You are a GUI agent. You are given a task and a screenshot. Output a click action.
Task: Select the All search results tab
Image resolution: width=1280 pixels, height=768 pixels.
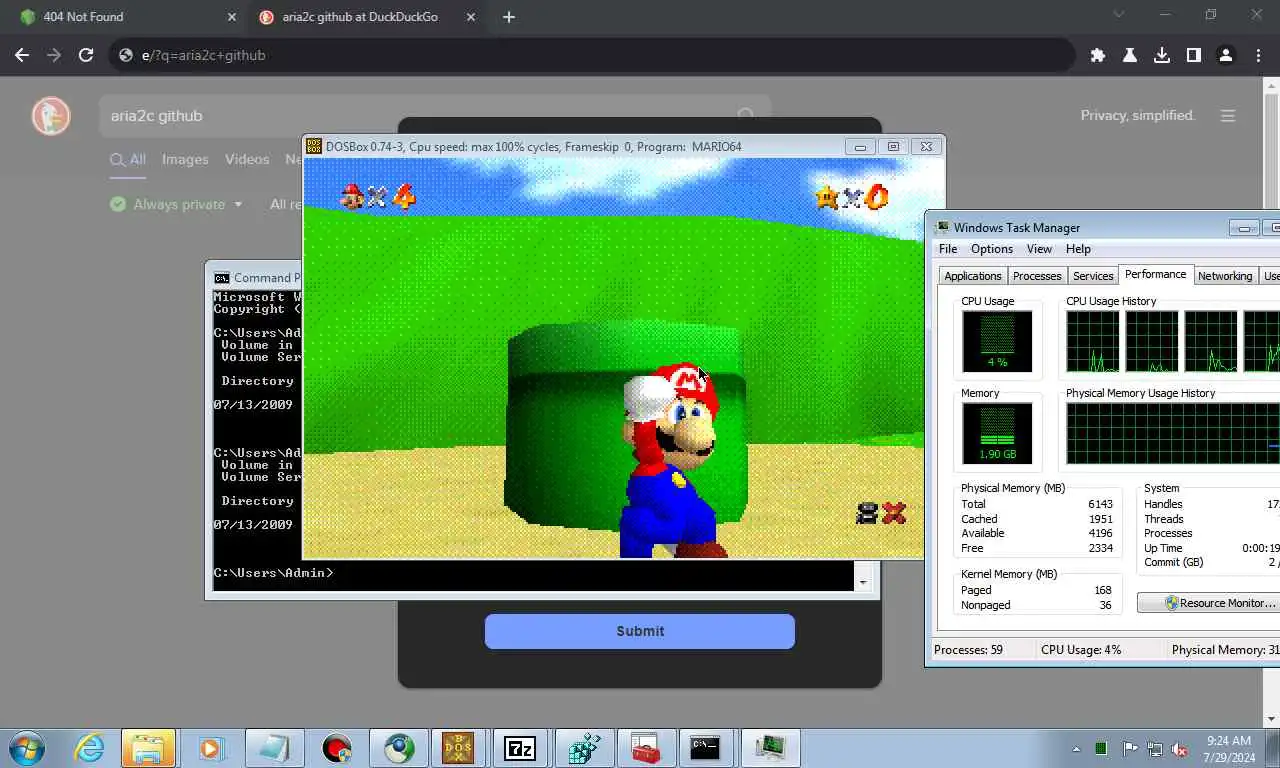(128, 159)
